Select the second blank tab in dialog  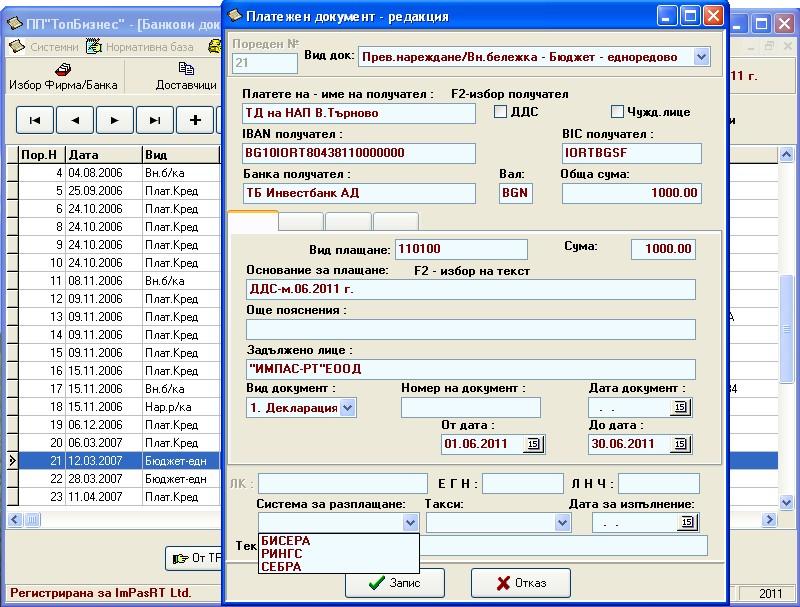coord(301,222)
